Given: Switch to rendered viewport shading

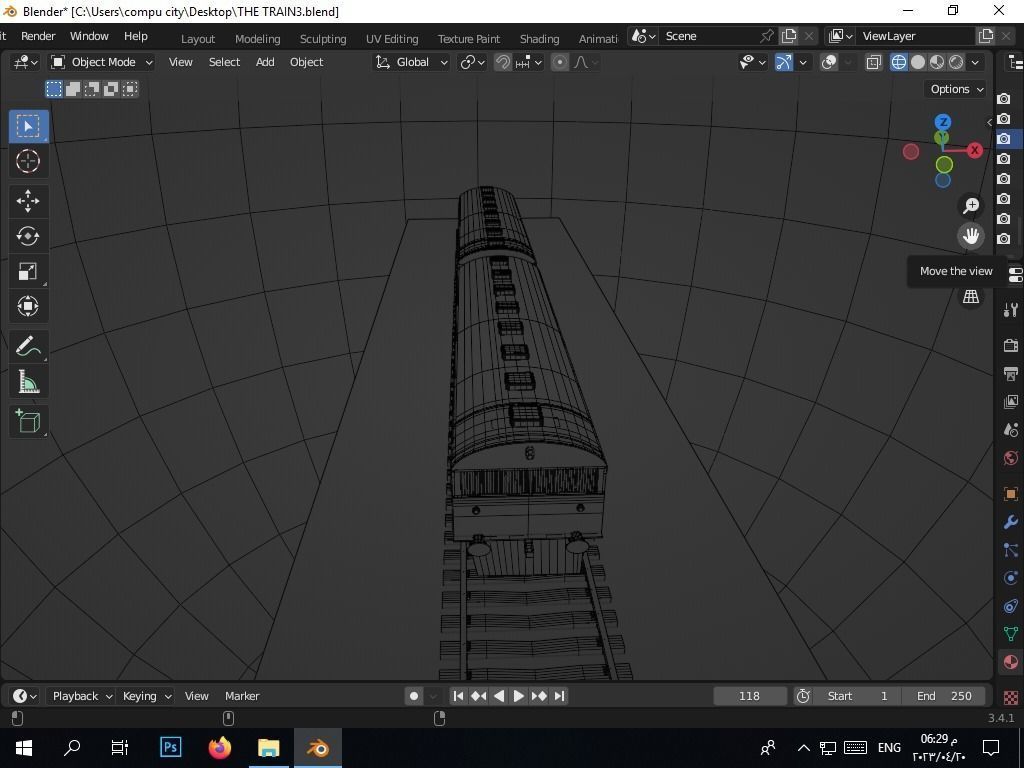Looking at the screenshot, I should pyautogui.click(x=955, y=62).
